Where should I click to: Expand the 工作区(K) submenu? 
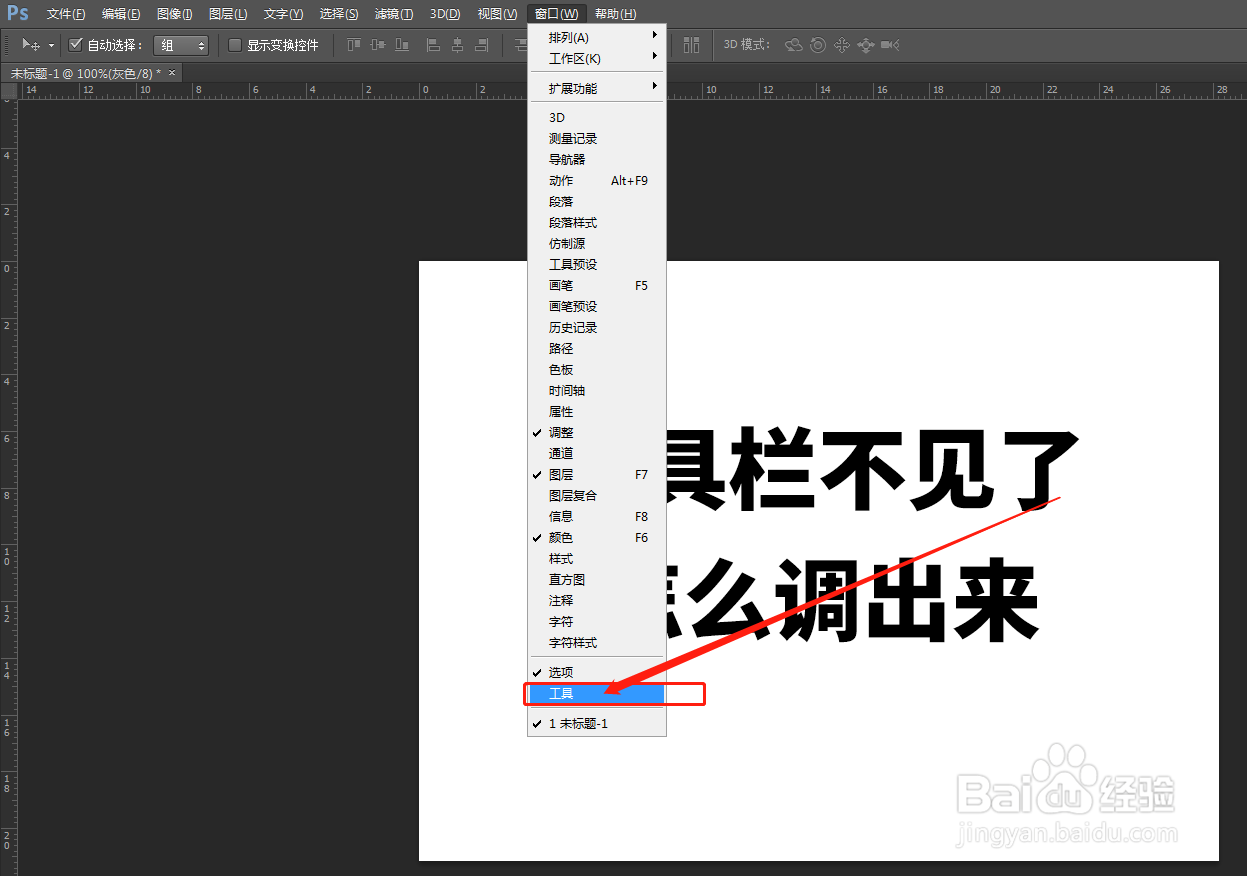pos(597,59)
